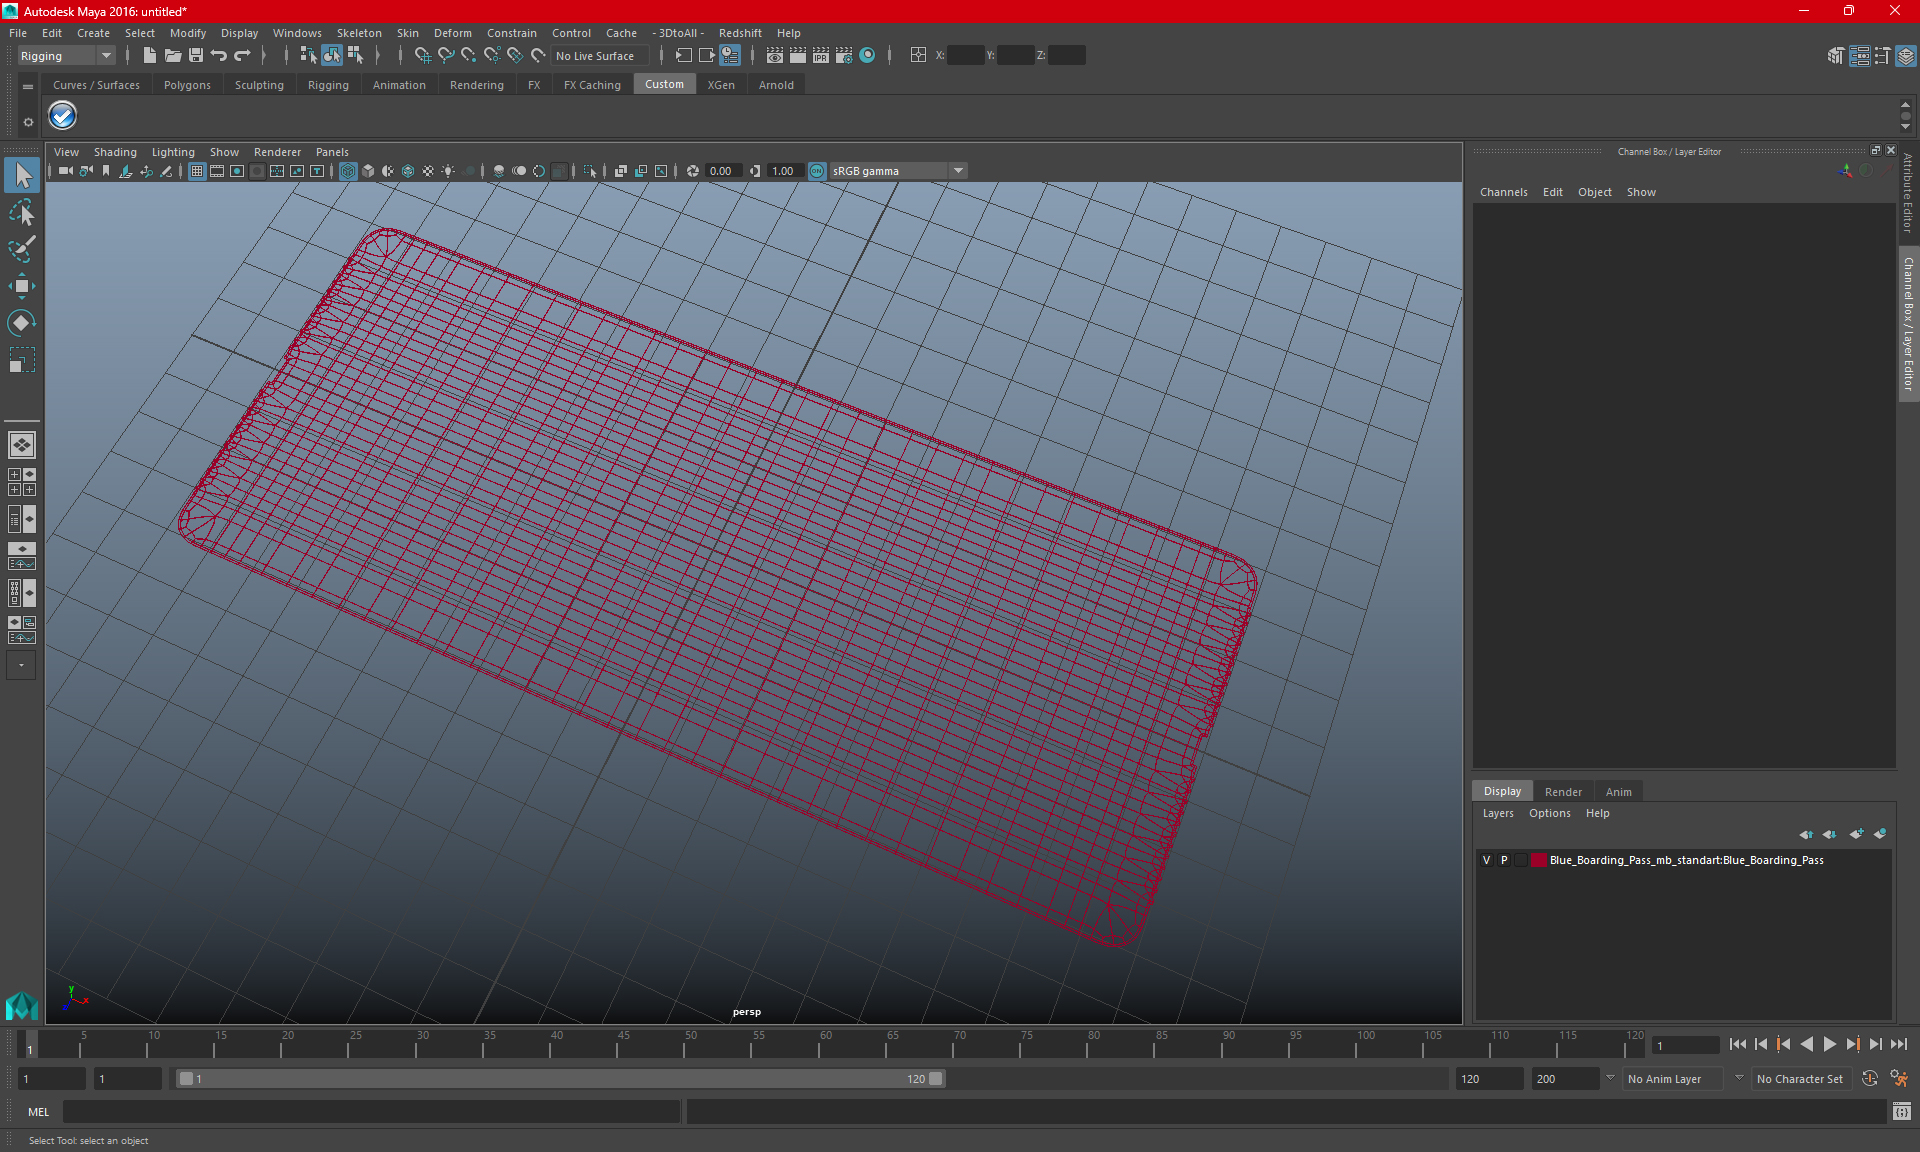Open the Skeleton menu
The height and width of the screenshot is (1152, 1920).
[x=359, y=33]
